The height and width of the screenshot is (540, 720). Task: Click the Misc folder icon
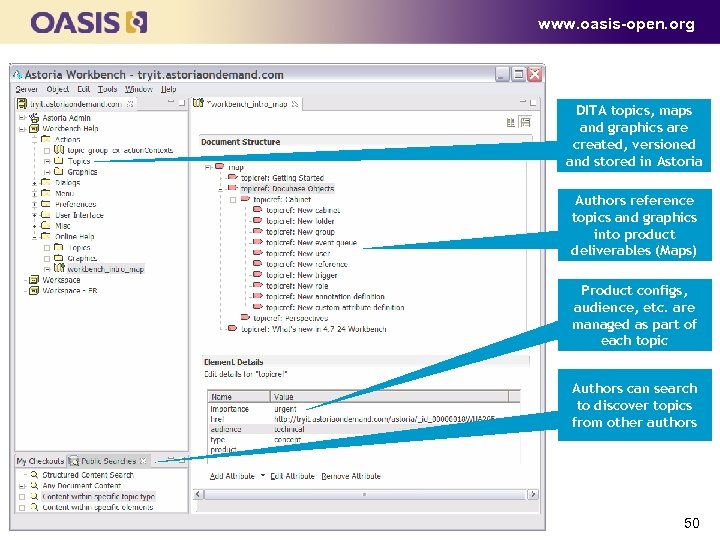(46, 225)
